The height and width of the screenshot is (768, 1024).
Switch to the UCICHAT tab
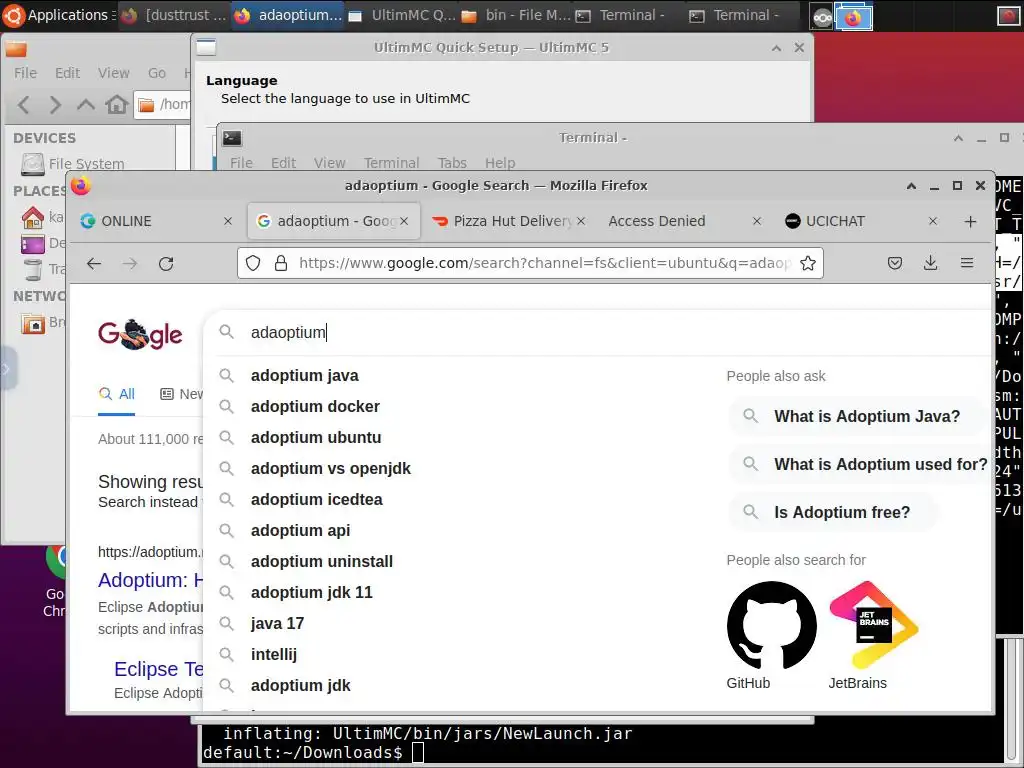pos(861,221)
